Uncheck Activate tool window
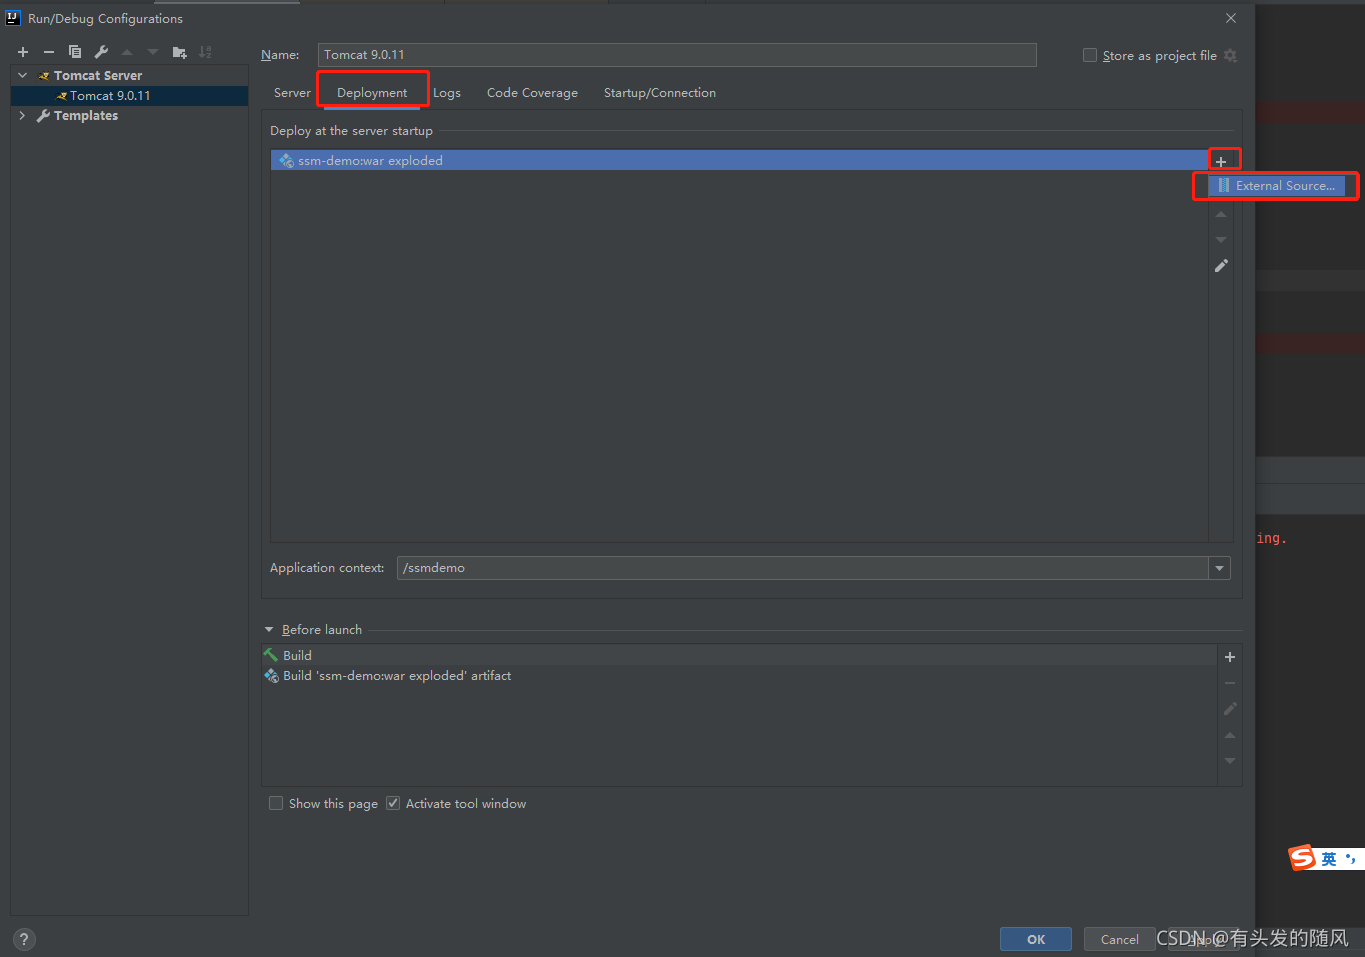 click(393, 804)
